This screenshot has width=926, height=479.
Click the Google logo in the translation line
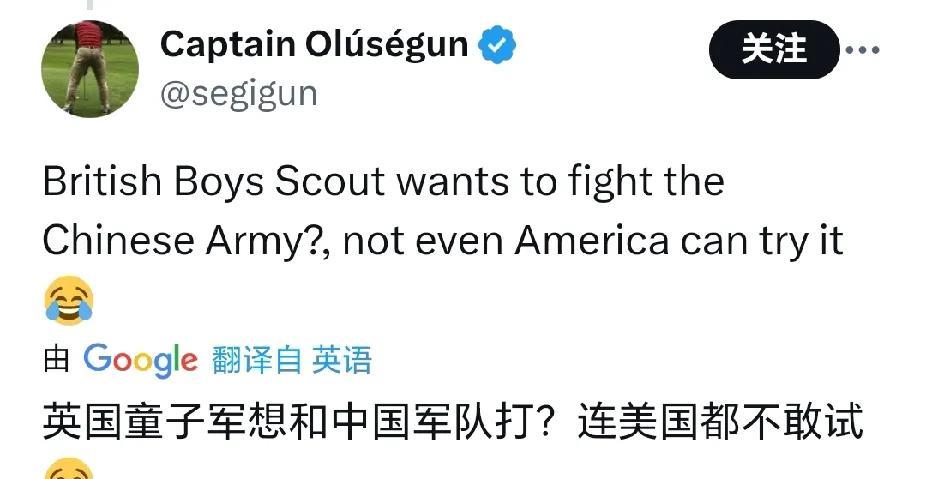(140, 359)
